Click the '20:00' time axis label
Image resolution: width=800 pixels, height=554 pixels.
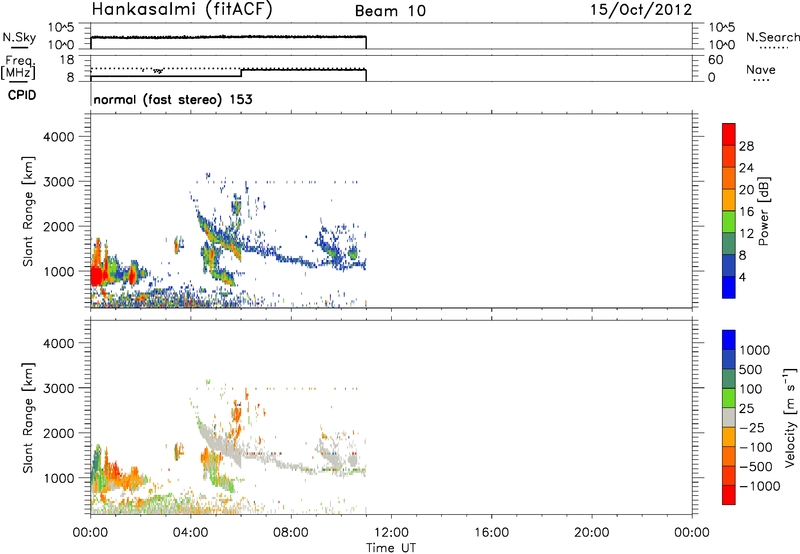pyautogui.click(x=592, y=533)
